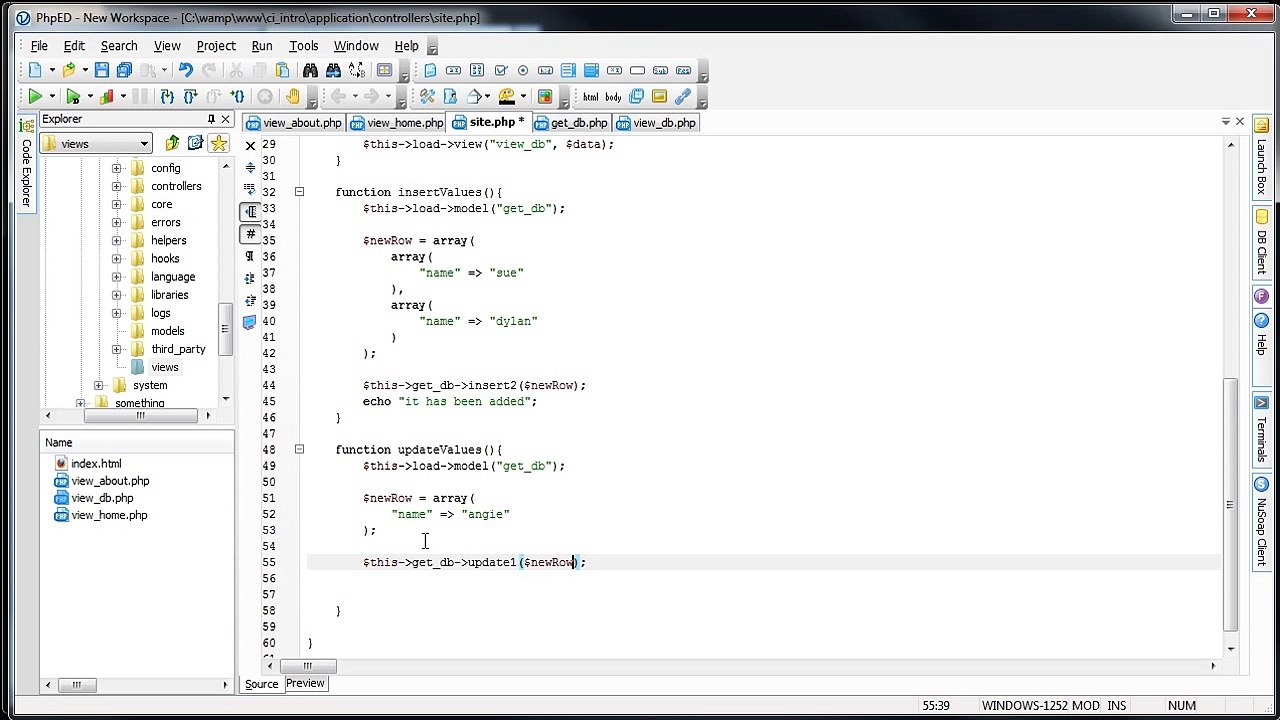
Task: Switch to the get_db.php tab
Action: point(571,123)
